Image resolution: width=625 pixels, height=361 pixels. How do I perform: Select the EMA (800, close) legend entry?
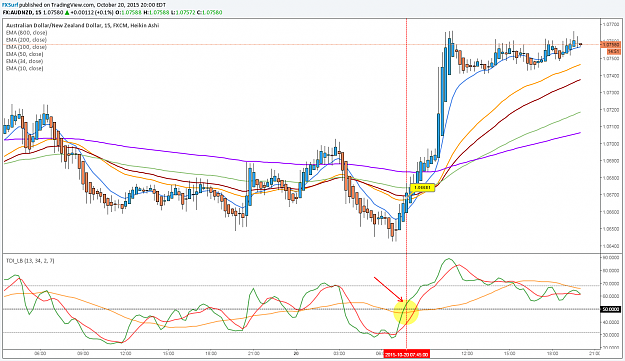(26, 33)
